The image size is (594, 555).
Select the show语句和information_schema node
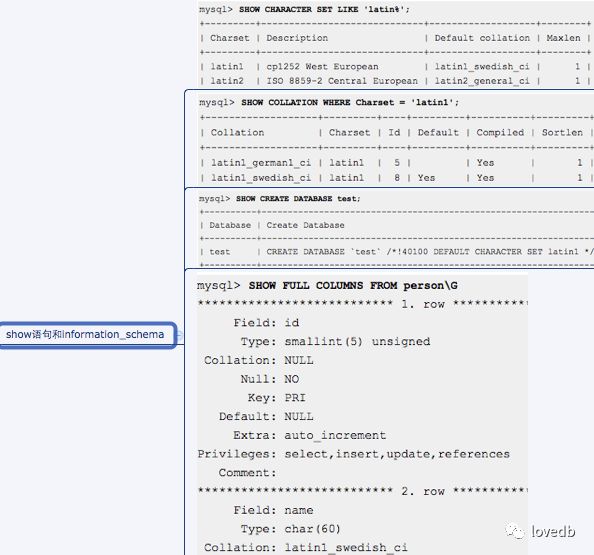(88, 335)
